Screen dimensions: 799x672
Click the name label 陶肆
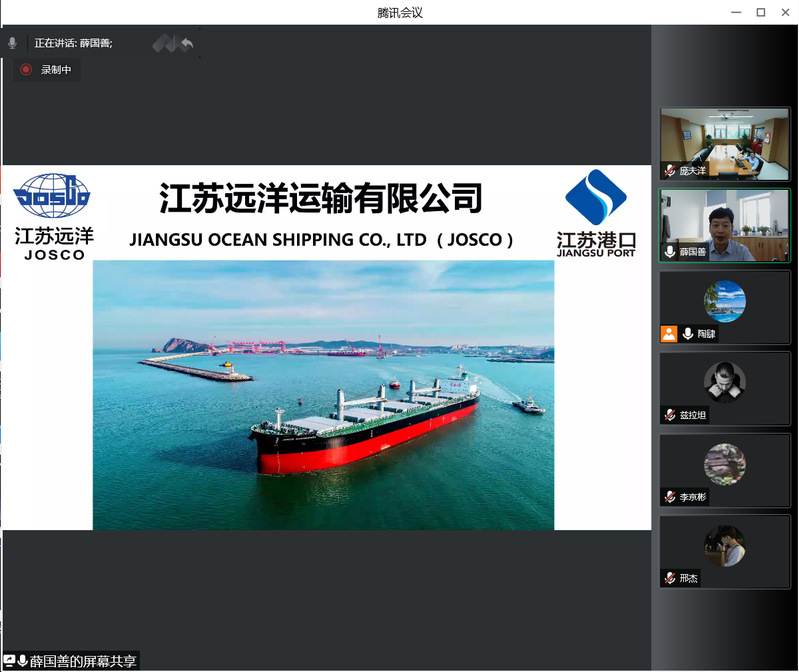point(706,334)
